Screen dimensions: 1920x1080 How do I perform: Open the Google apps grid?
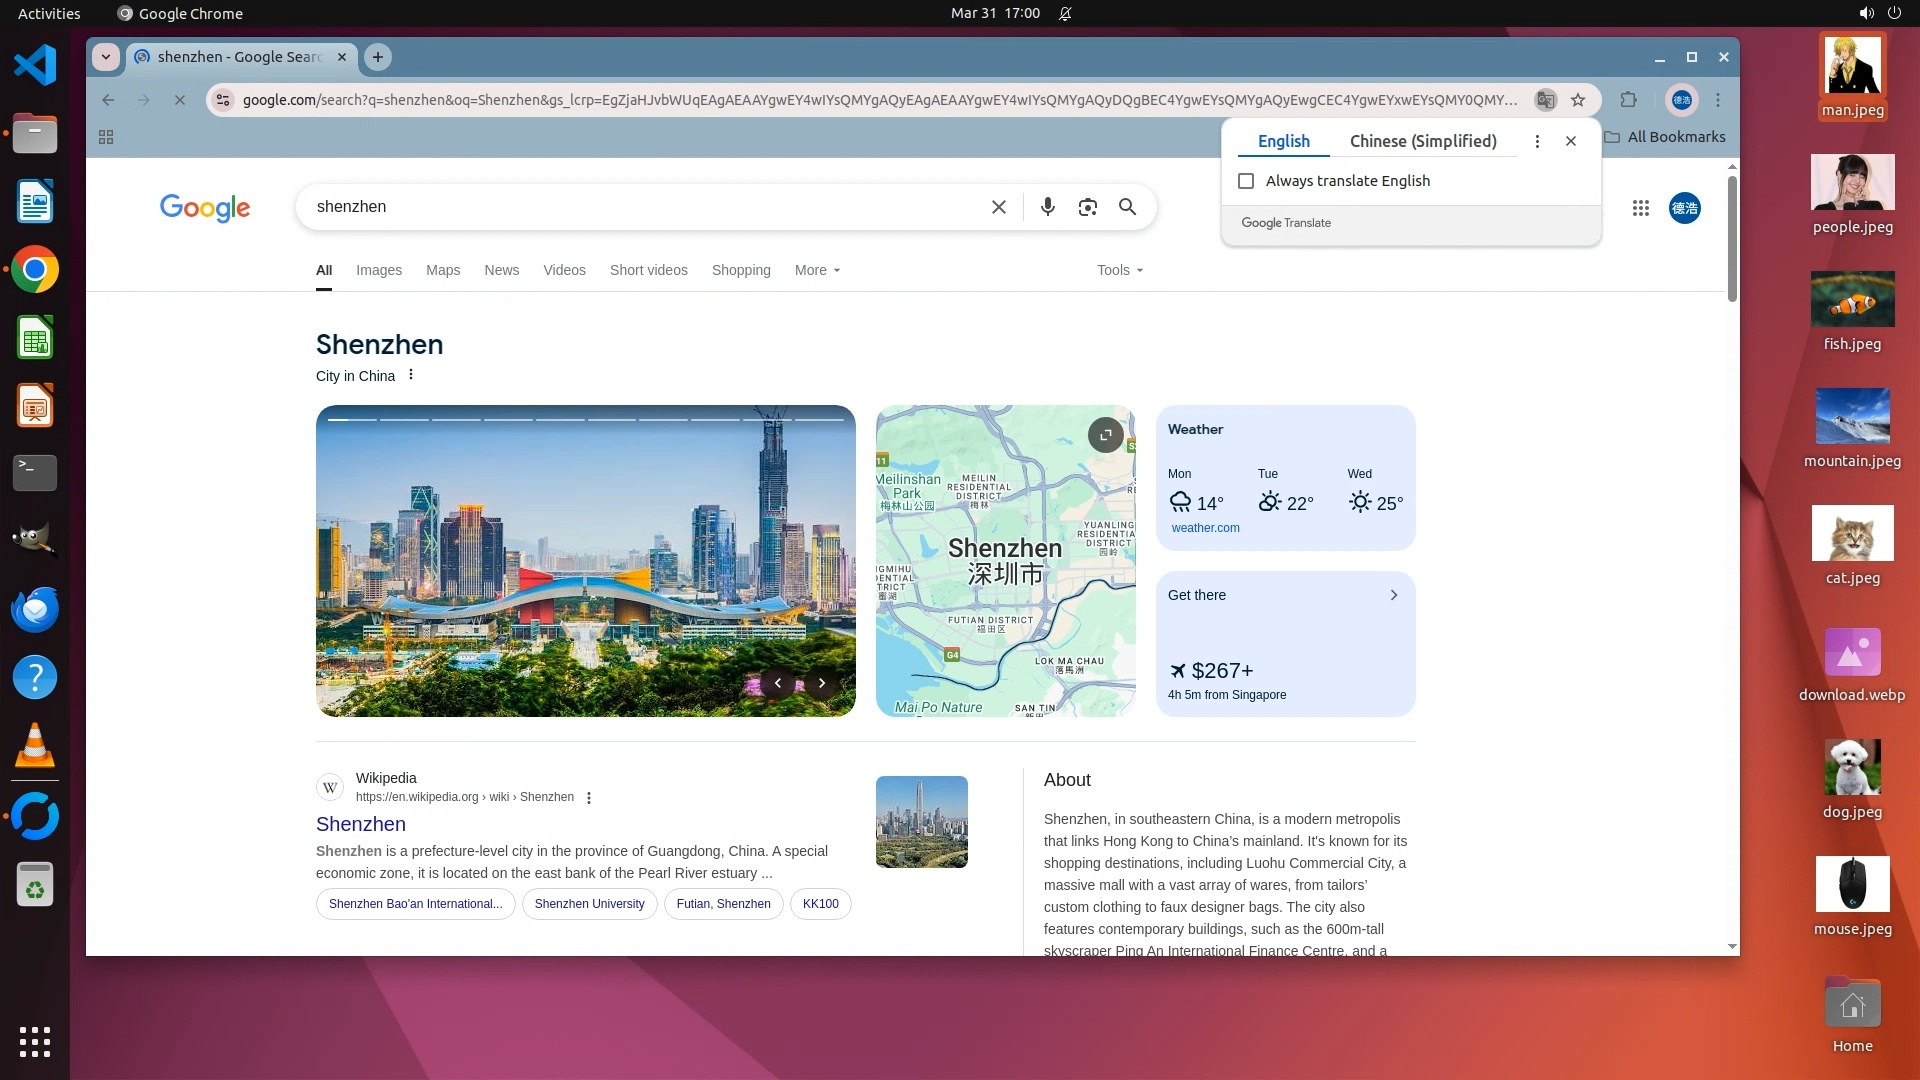tap(1640, 208)
